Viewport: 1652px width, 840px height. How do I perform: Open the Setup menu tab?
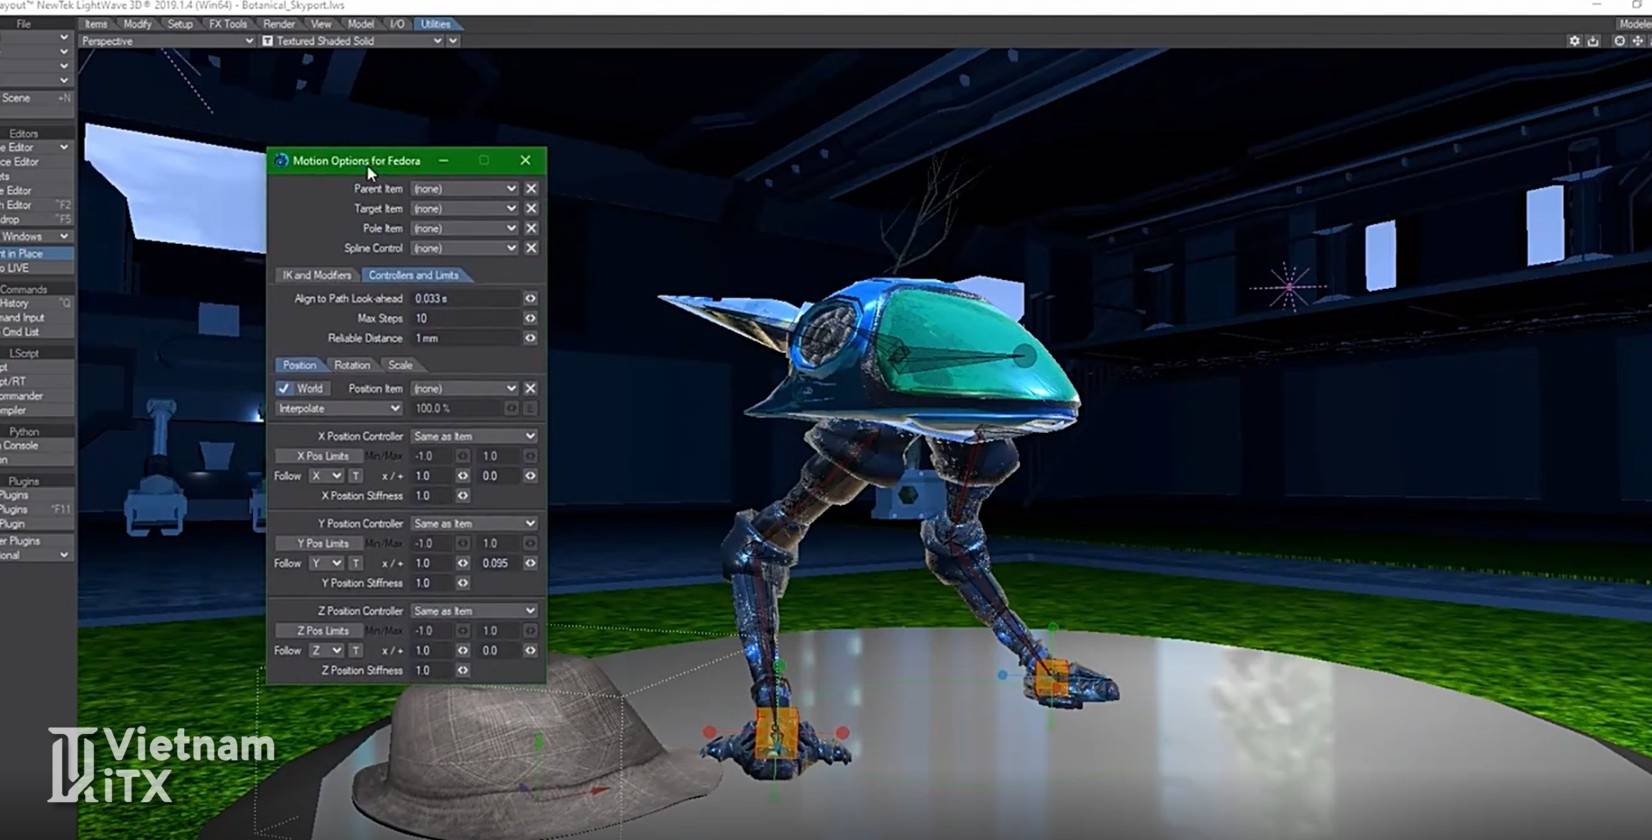[x=180, y=24]
